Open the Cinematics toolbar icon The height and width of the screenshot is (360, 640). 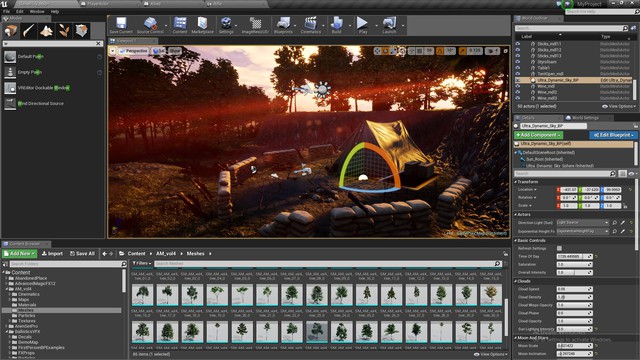pos(311,25)
